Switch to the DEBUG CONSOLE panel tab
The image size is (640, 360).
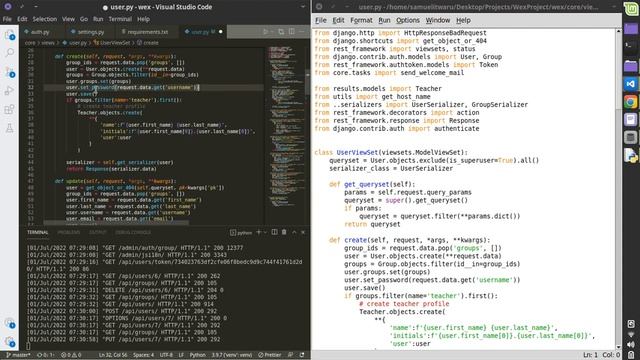click(133, 233)
